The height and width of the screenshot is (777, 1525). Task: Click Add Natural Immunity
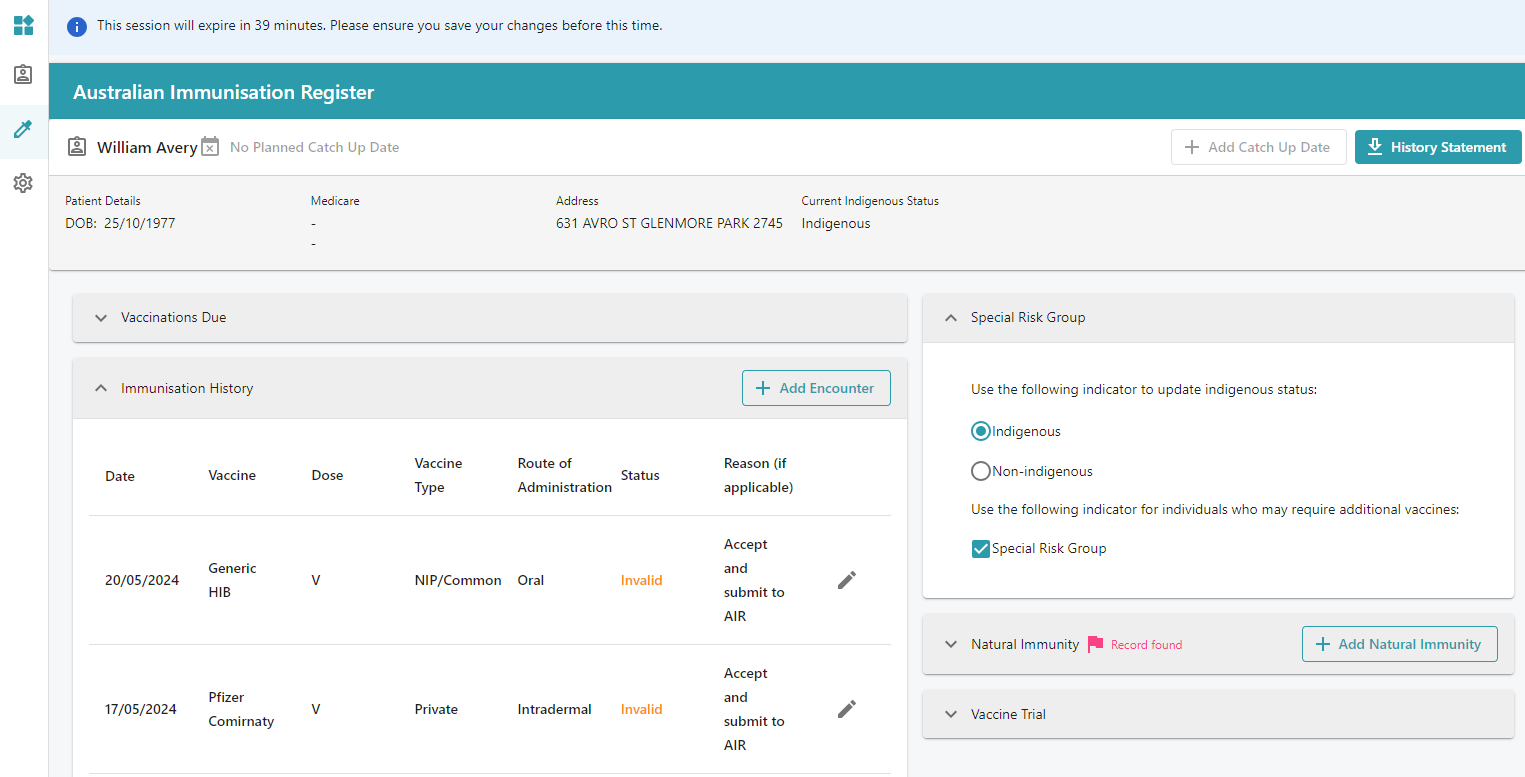[1399, 644]
